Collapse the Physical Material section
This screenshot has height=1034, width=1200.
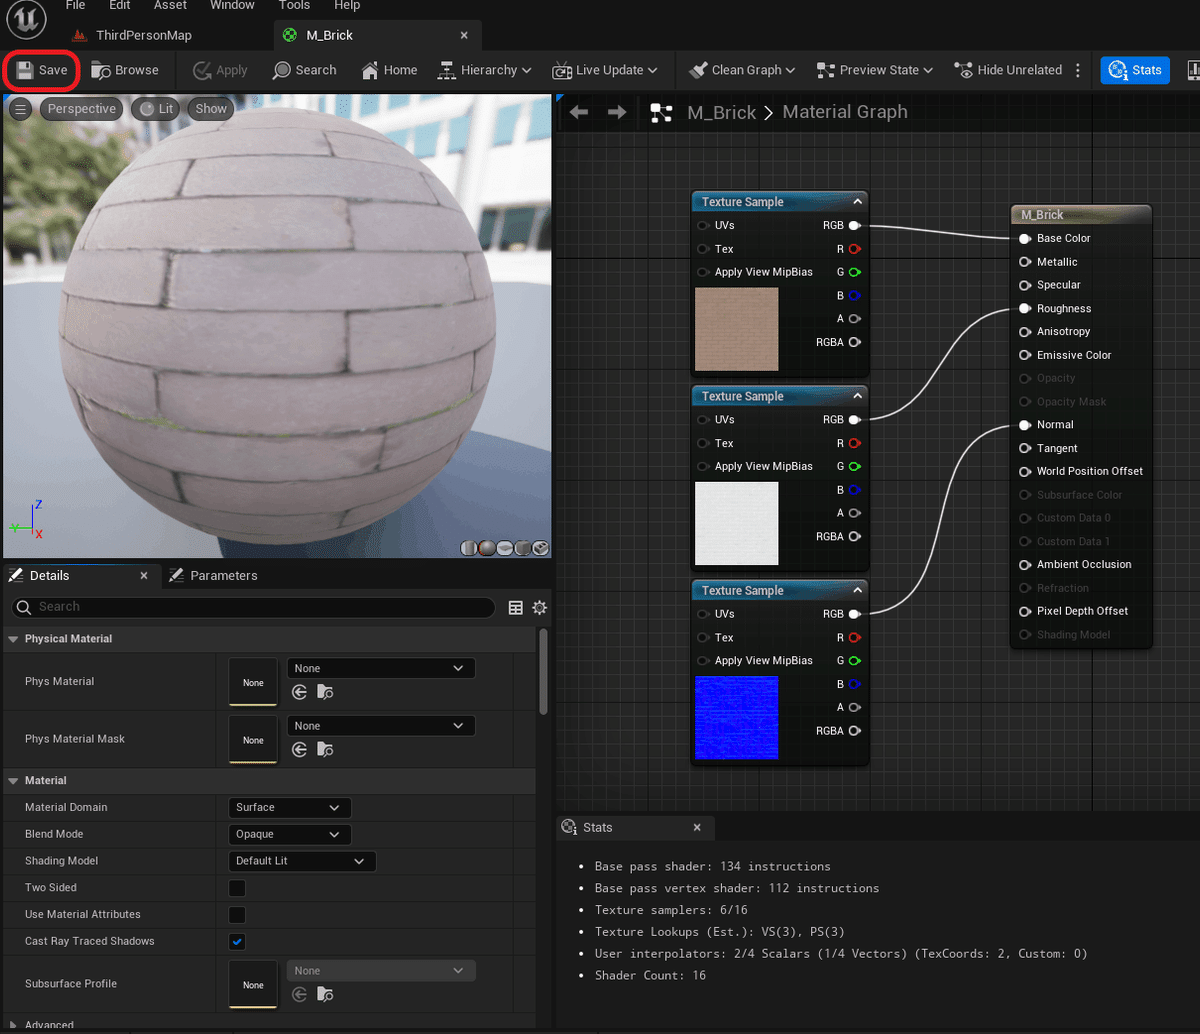tap(13, 639)
